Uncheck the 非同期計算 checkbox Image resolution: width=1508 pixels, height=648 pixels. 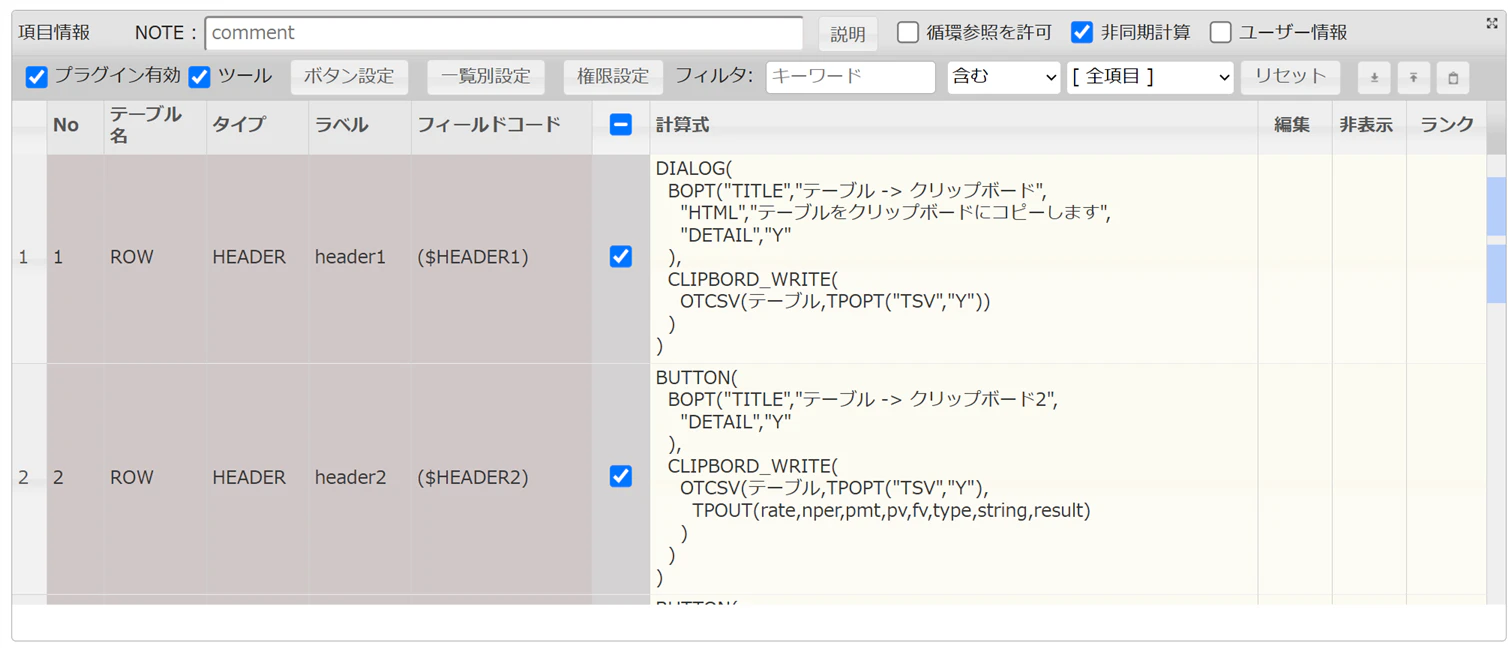coord(1082,32)
